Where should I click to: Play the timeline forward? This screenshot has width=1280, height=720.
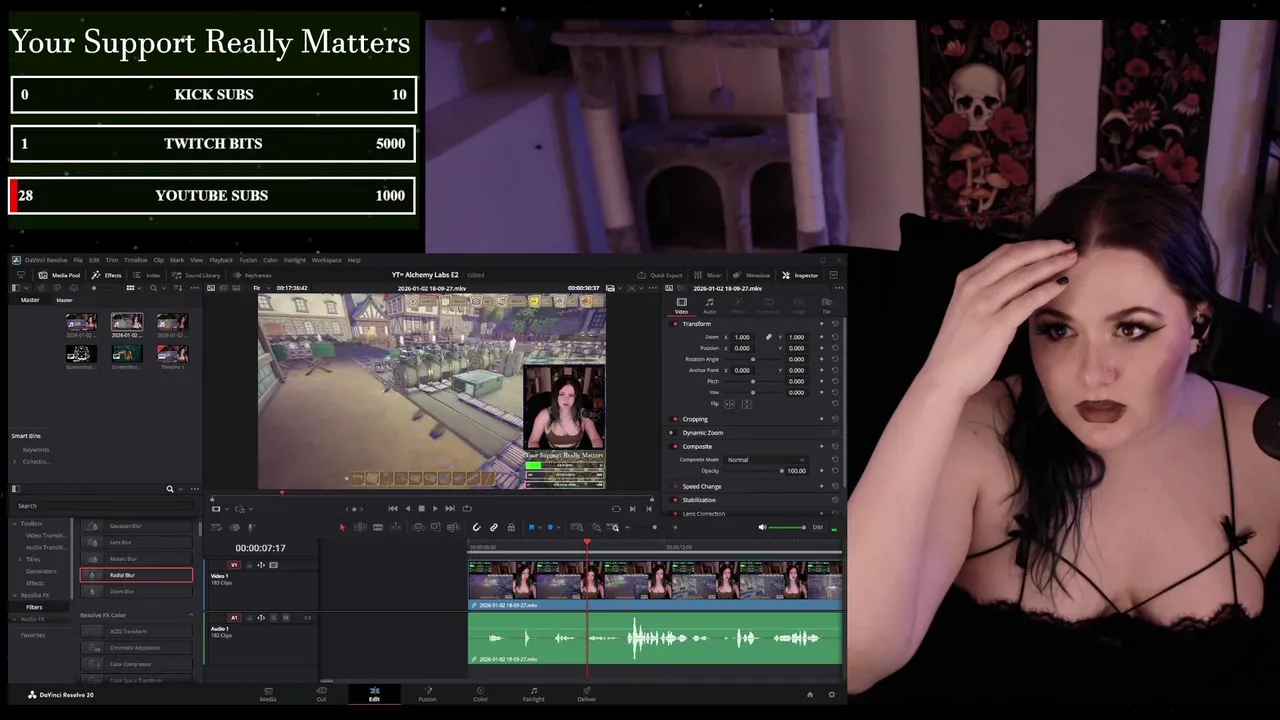click(x=435, y=508)
